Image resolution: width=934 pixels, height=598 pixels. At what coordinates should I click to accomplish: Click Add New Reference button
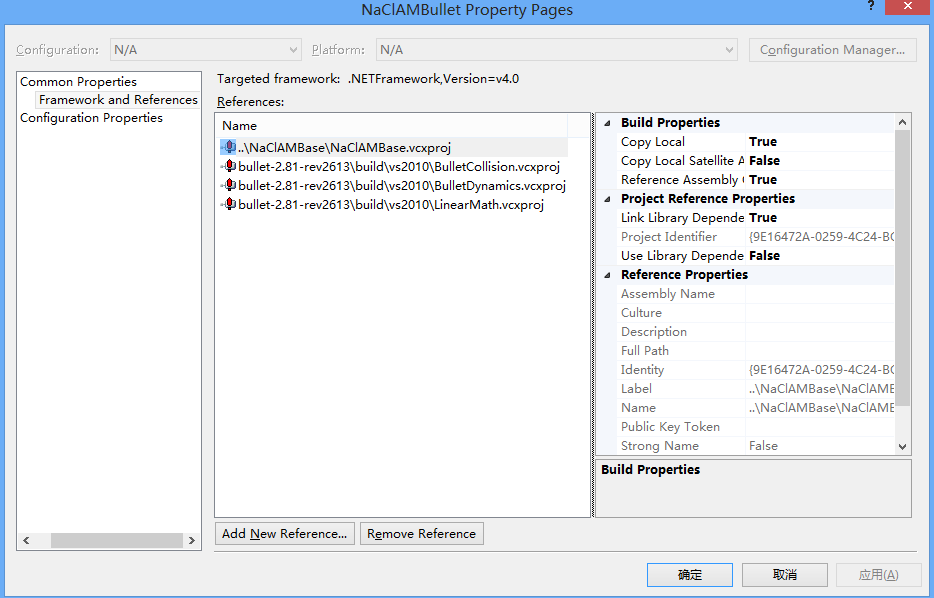click(x=285, y=534)
